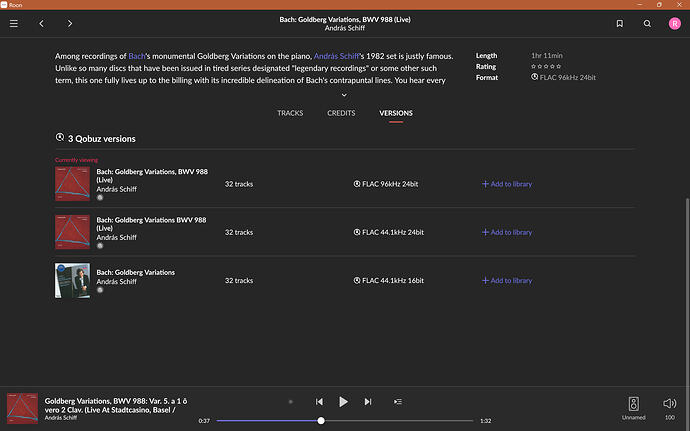690x431 pixels.
Task: Click the header artist name András Schiff
Action: point(345,28)
